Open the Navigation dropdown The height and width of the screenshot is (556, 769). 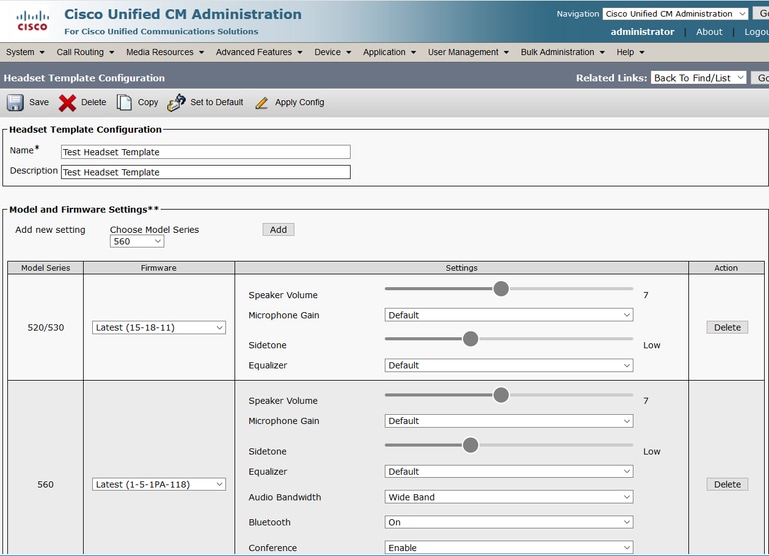pyautogui.click(x=675, y=14)
